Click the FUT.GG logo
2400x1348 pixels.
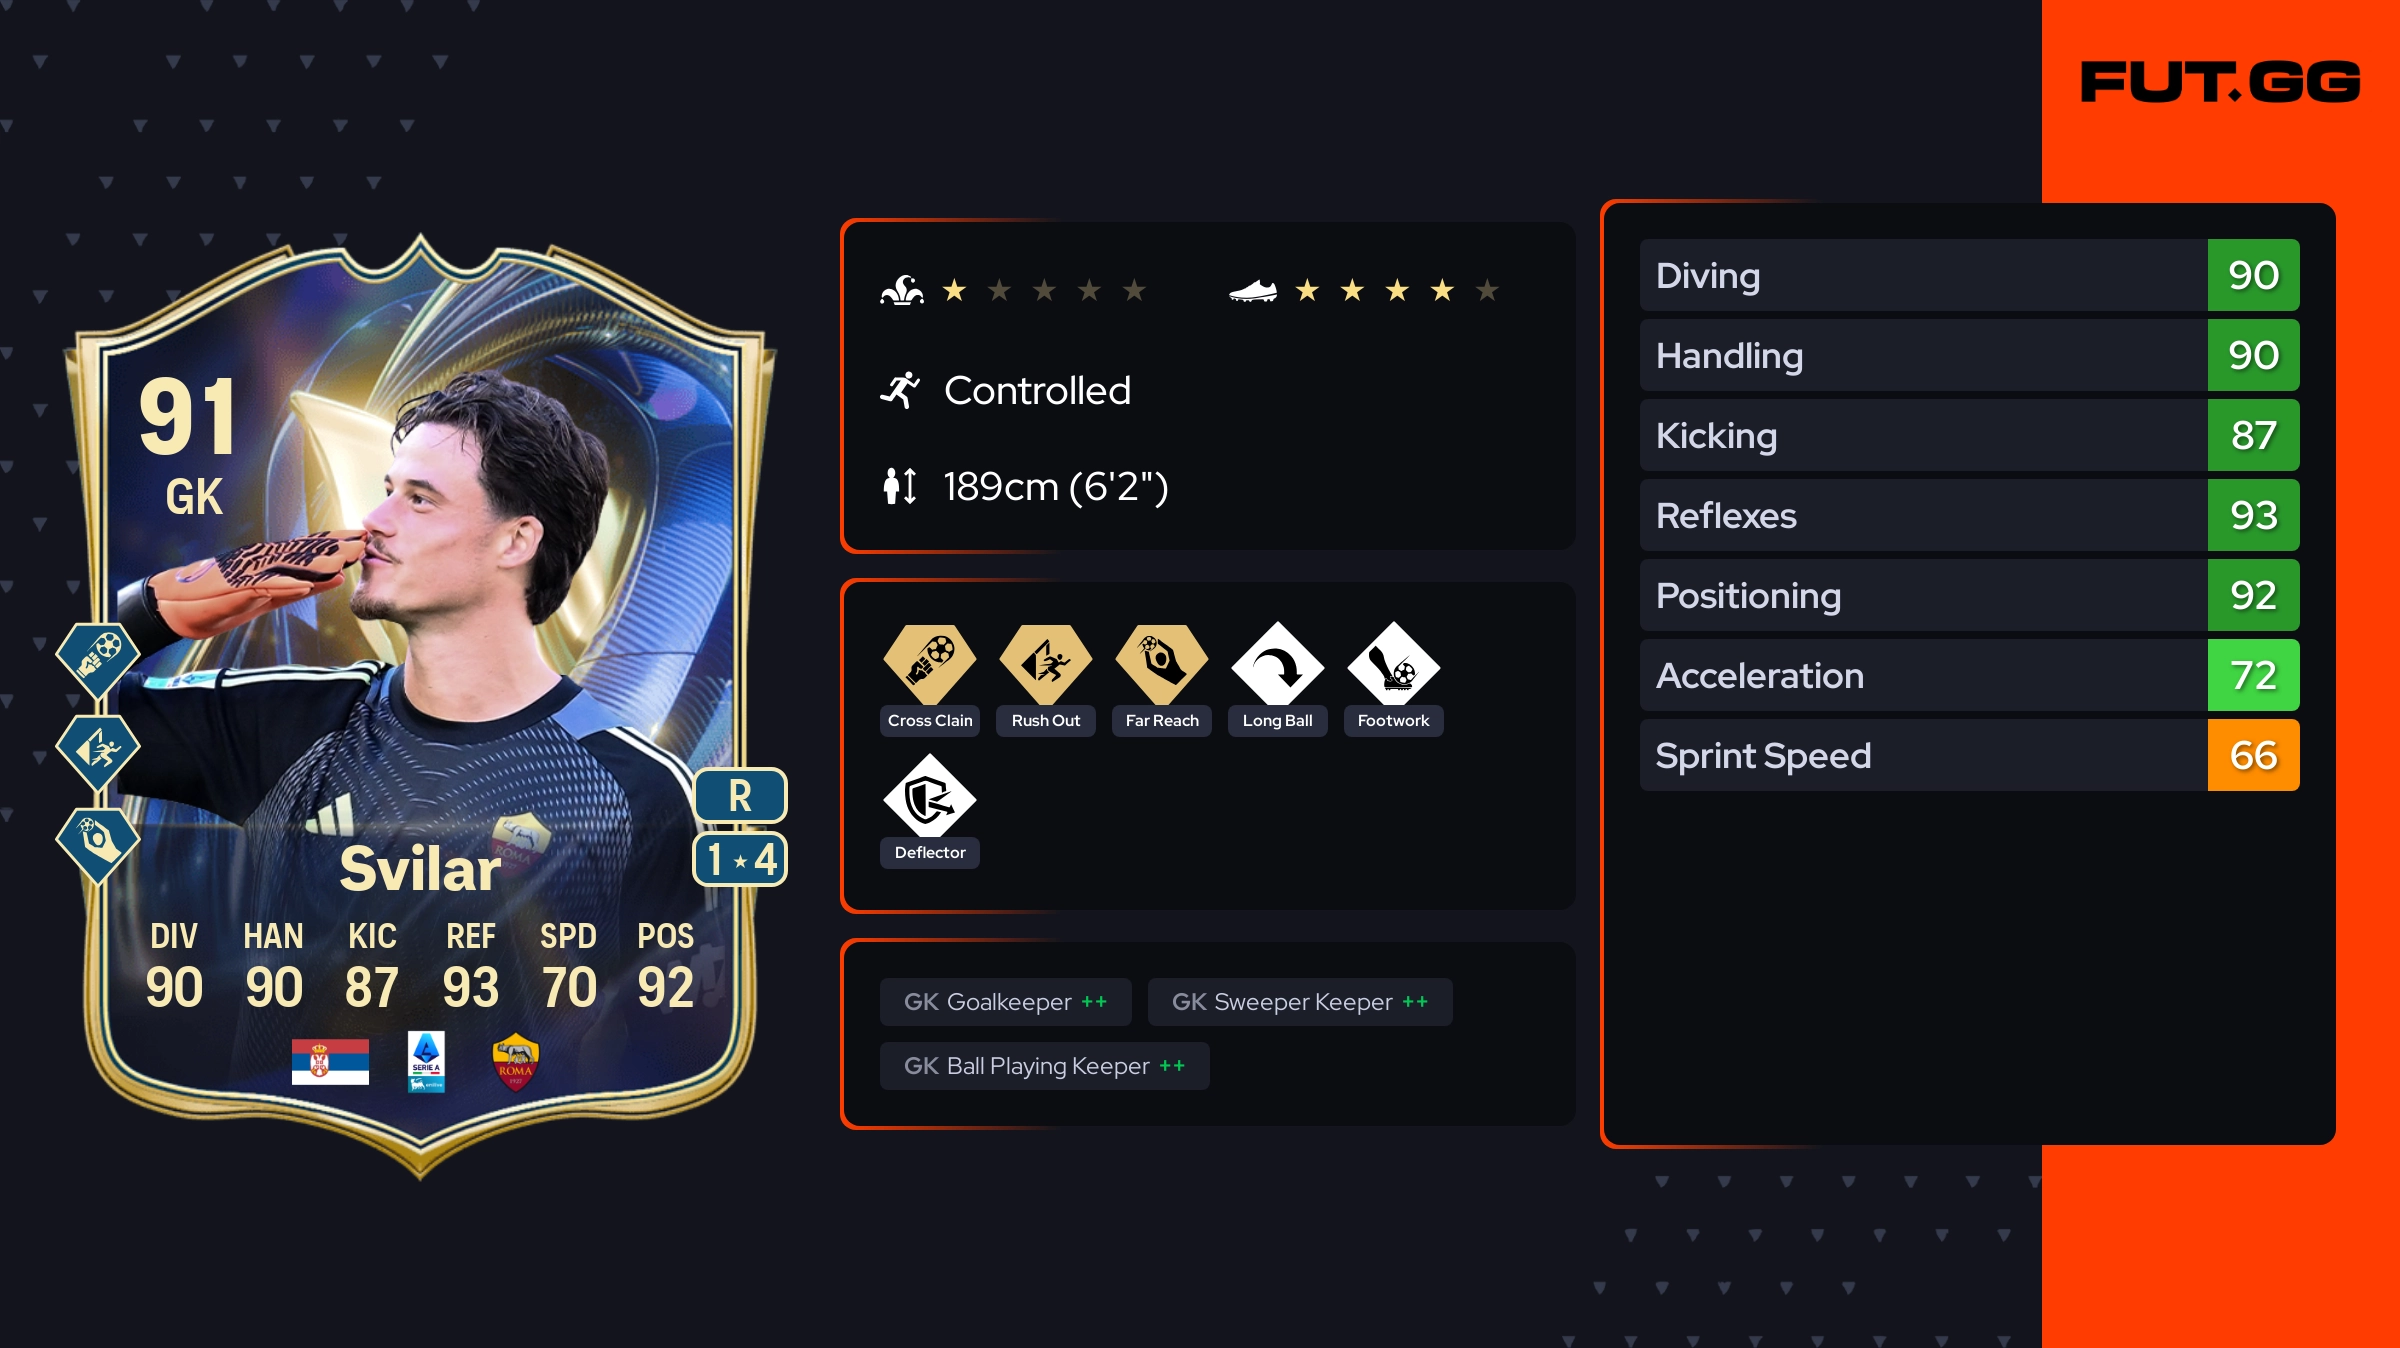click(x=2220, y=82)
